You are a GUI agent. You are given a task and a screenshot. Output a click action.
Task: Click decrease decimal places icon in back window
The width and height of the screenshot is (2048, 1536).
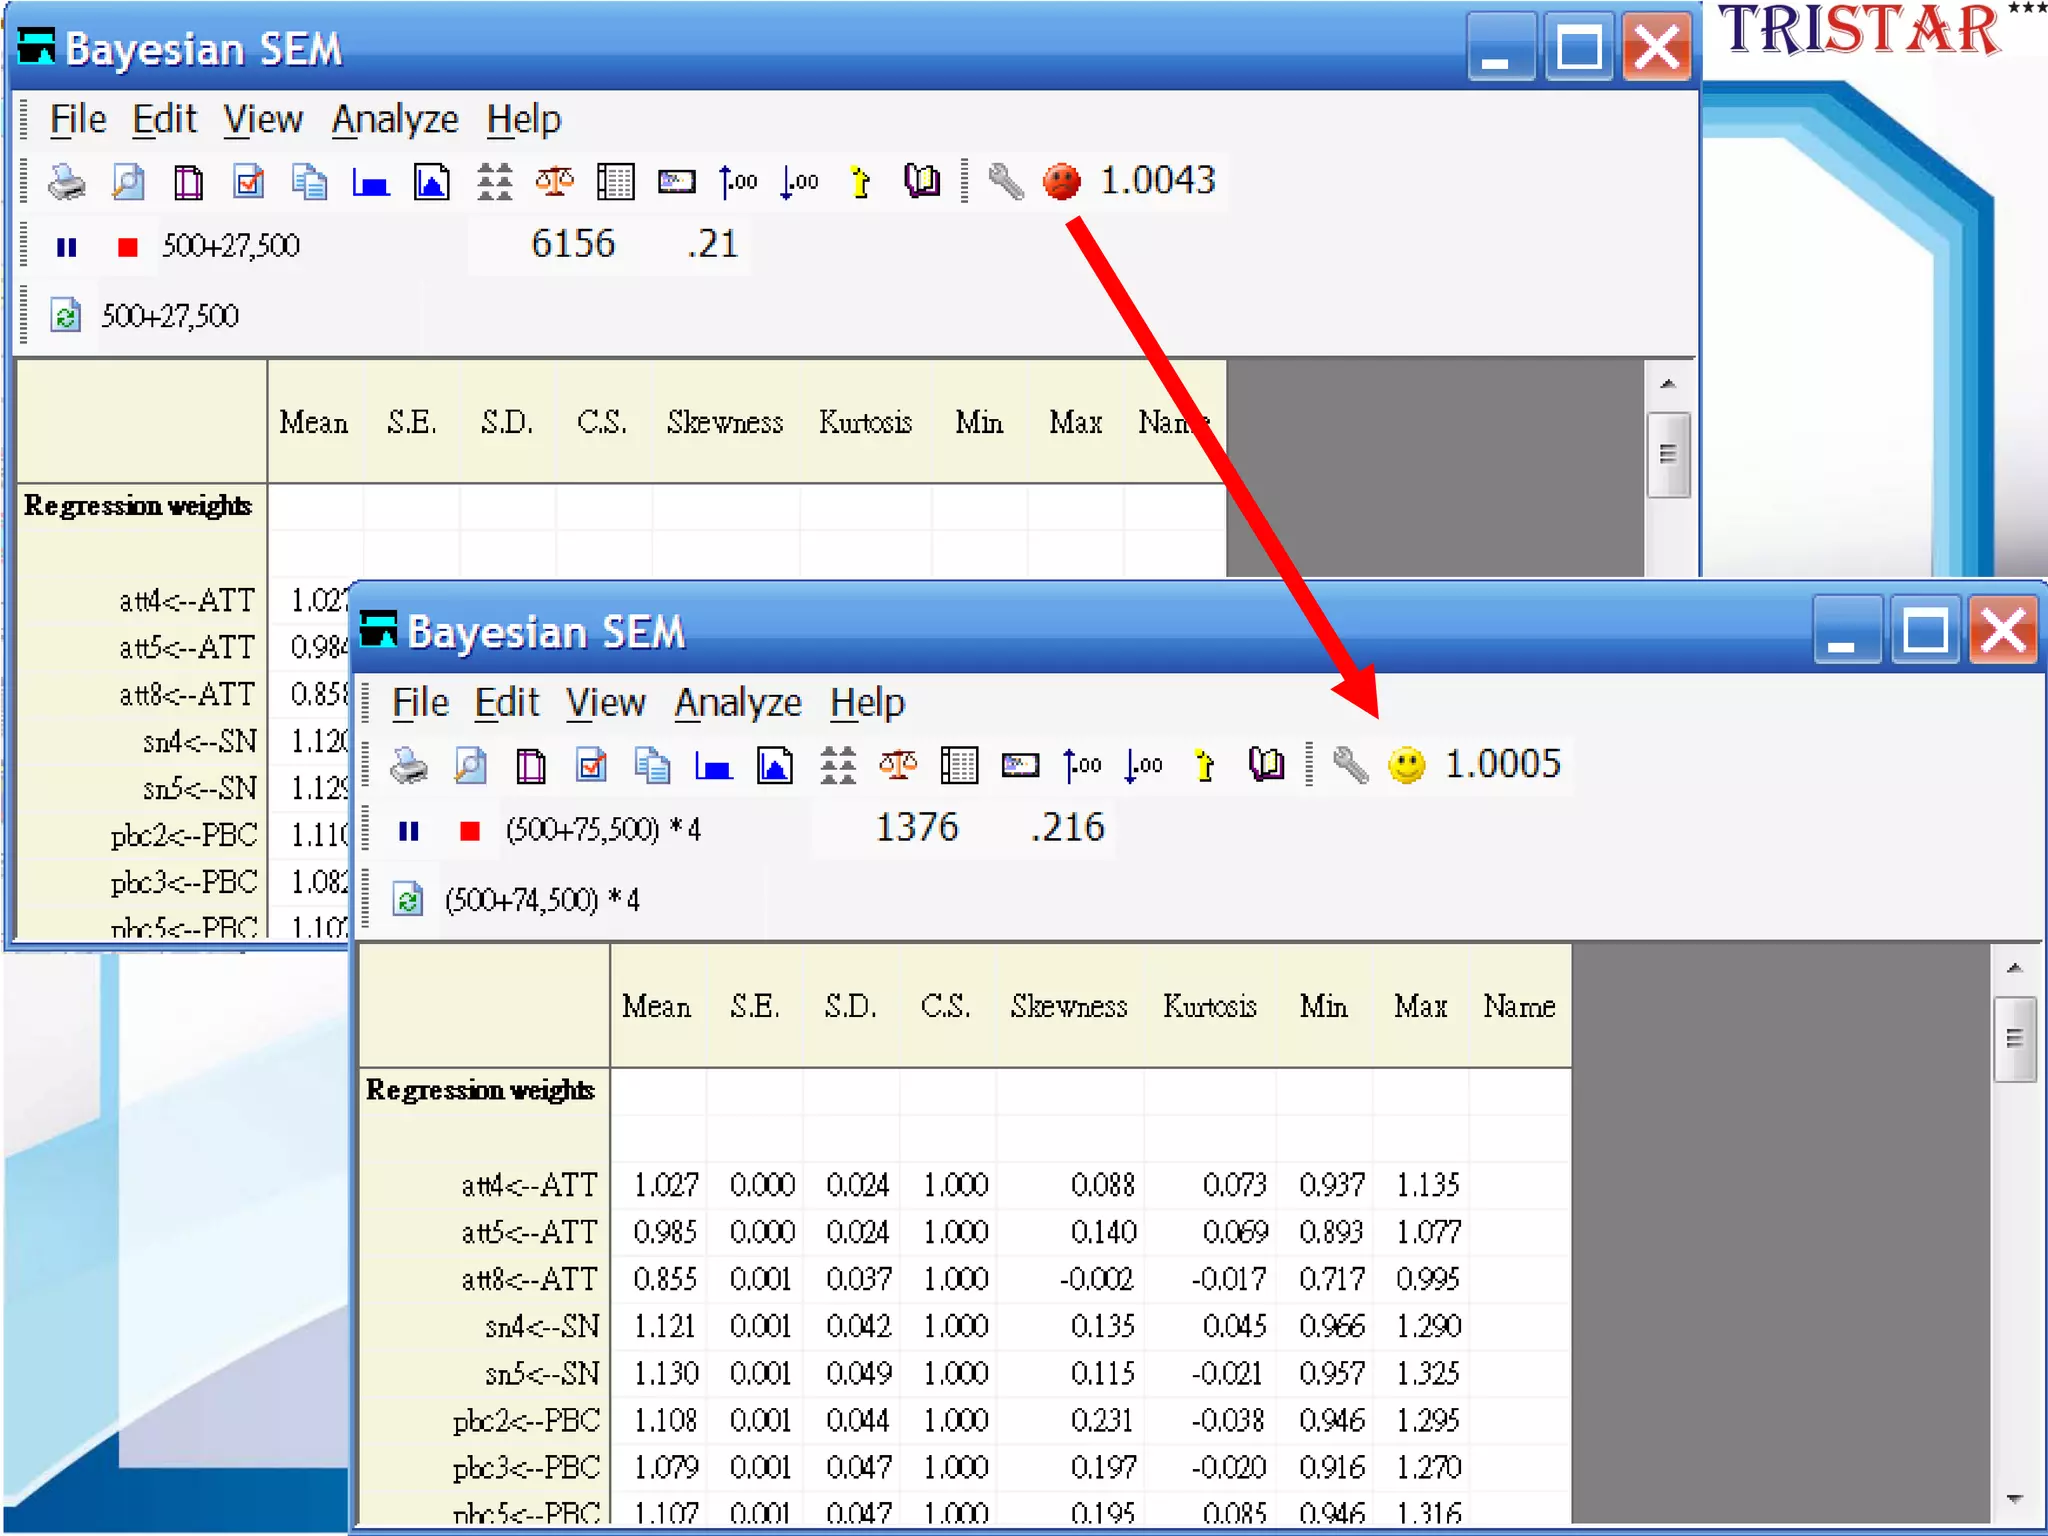point(799,182)
